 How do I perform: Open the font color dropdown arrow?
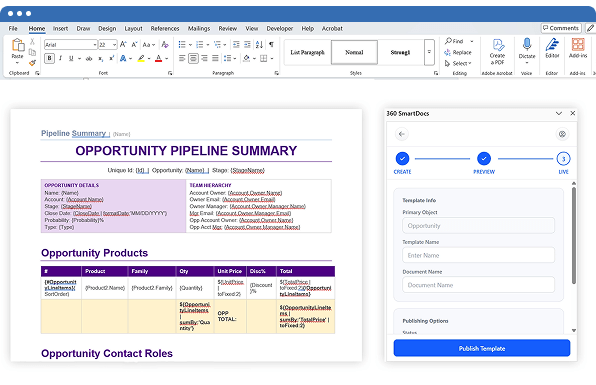tap(166, 59)
